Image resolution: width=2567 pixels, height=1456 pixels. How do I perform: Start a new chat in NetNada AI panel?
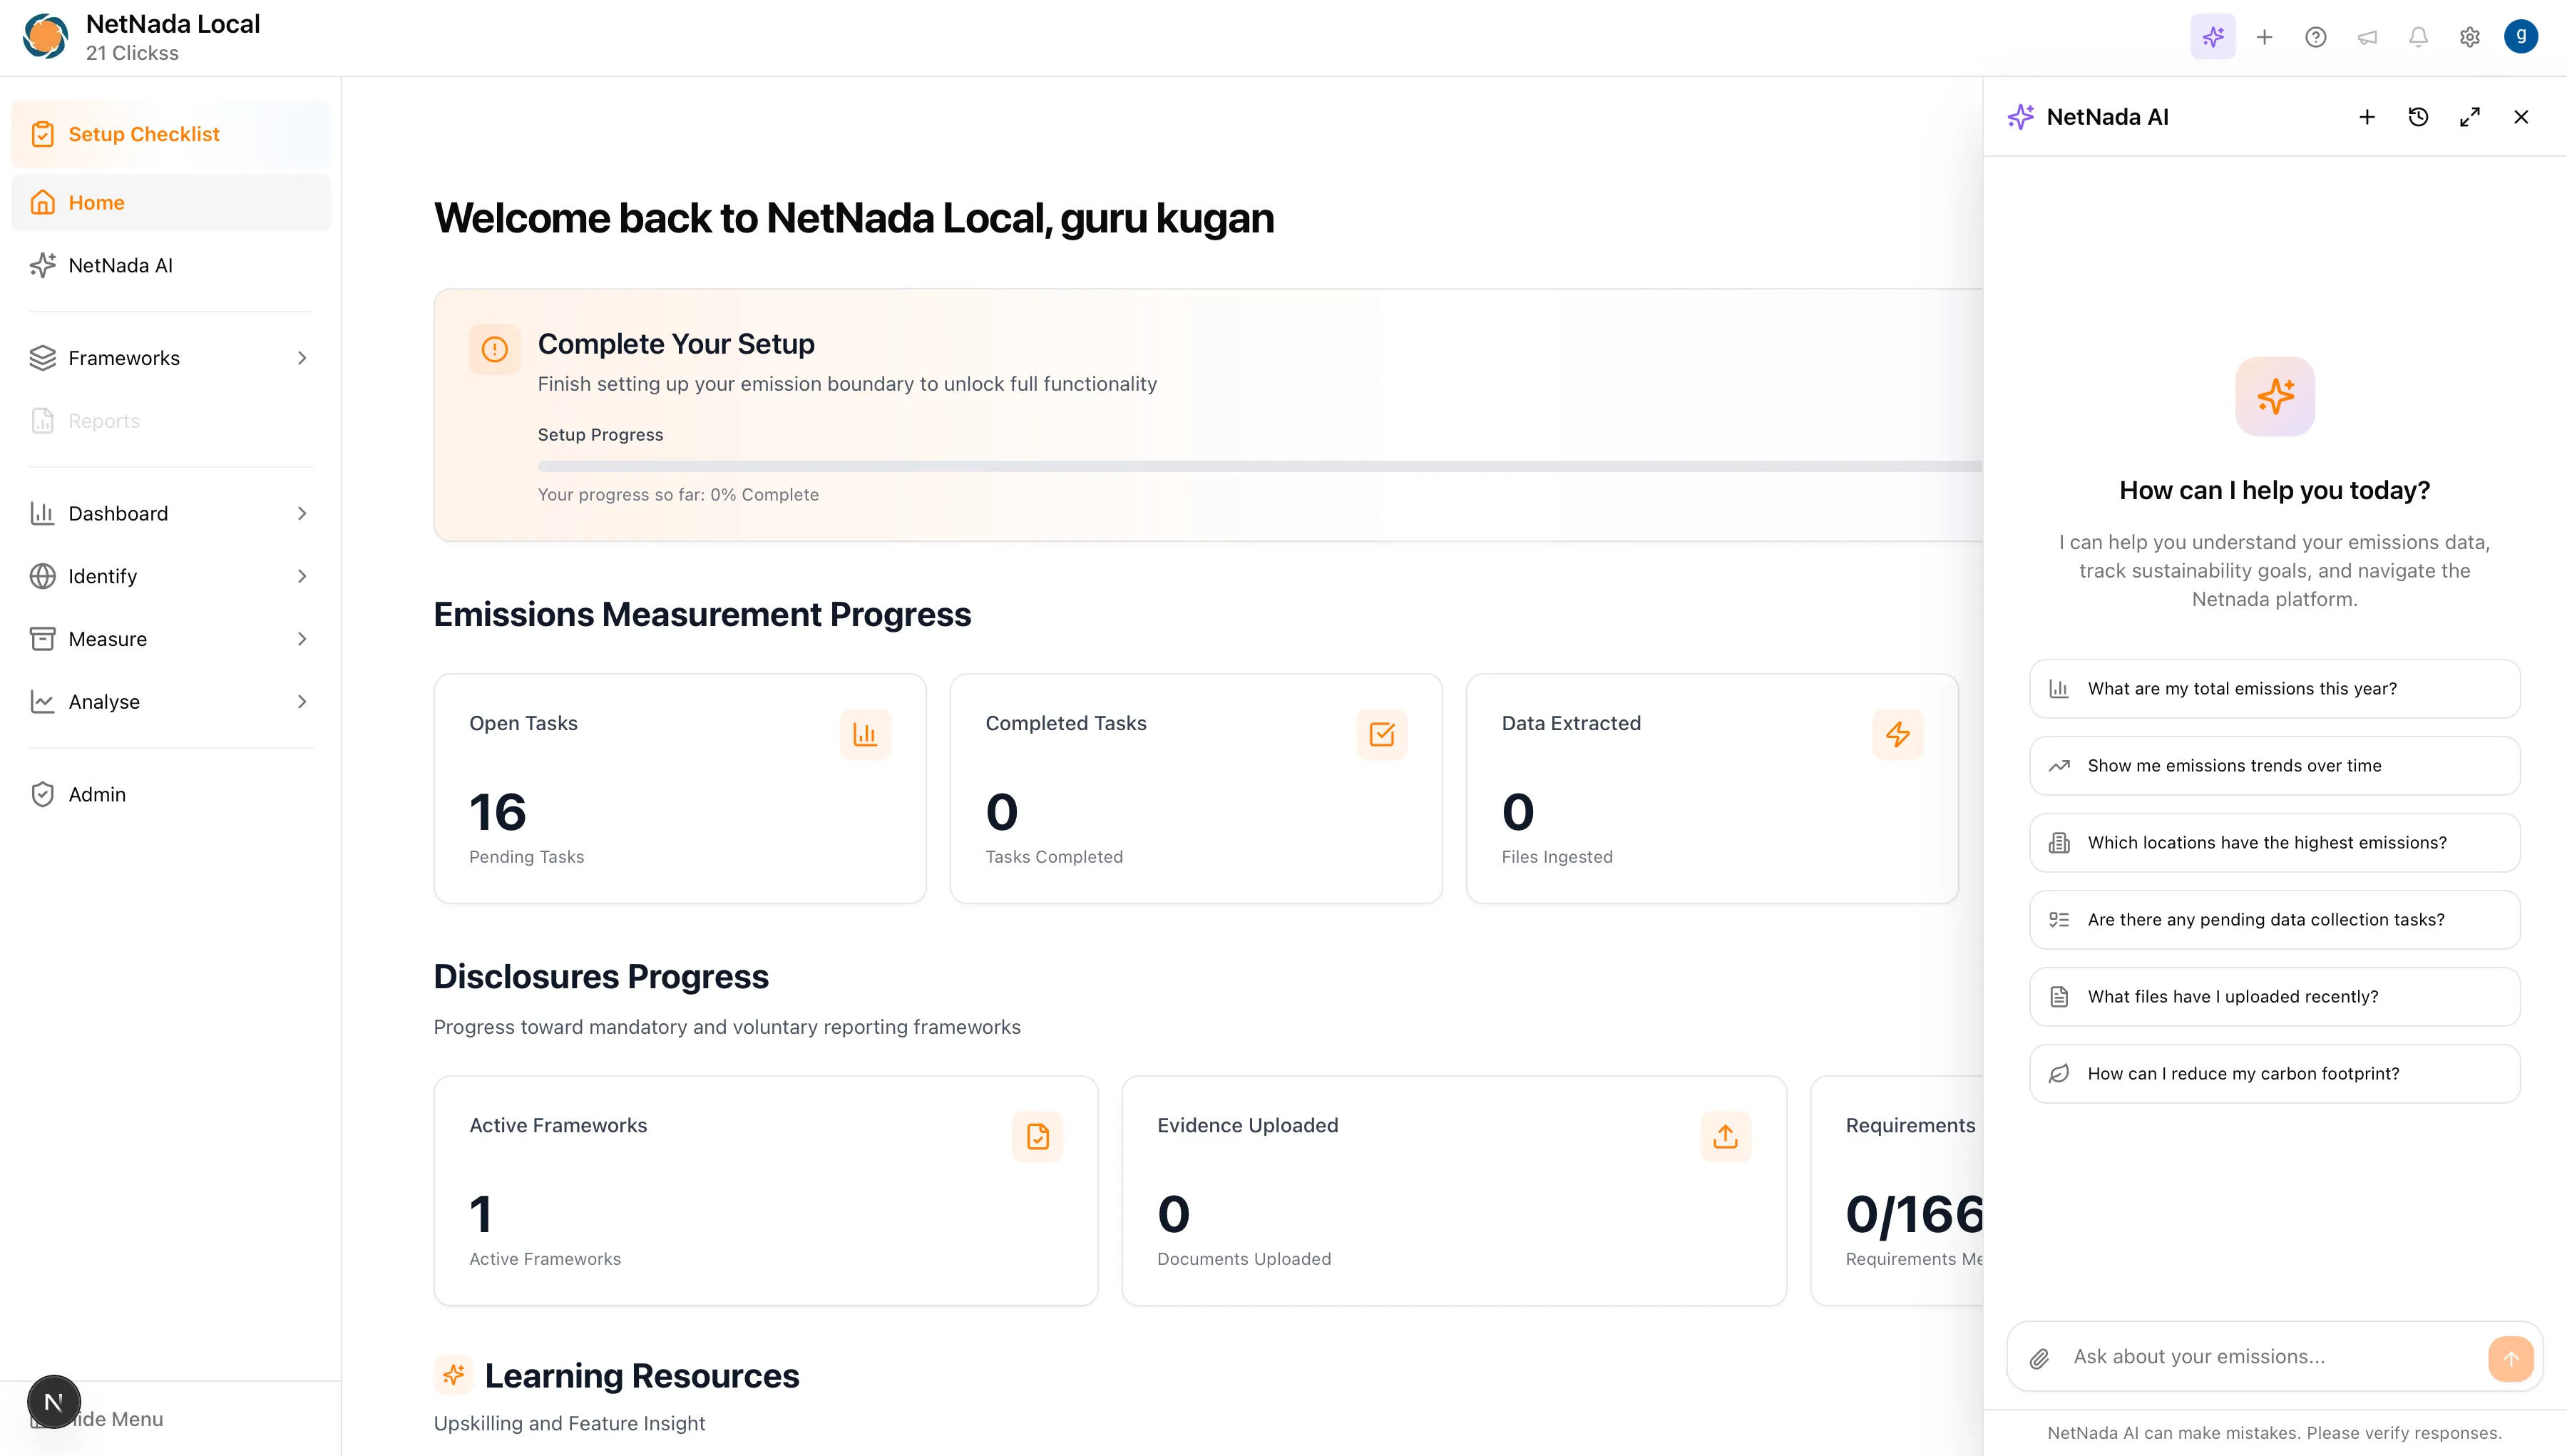click(2366, 117)
